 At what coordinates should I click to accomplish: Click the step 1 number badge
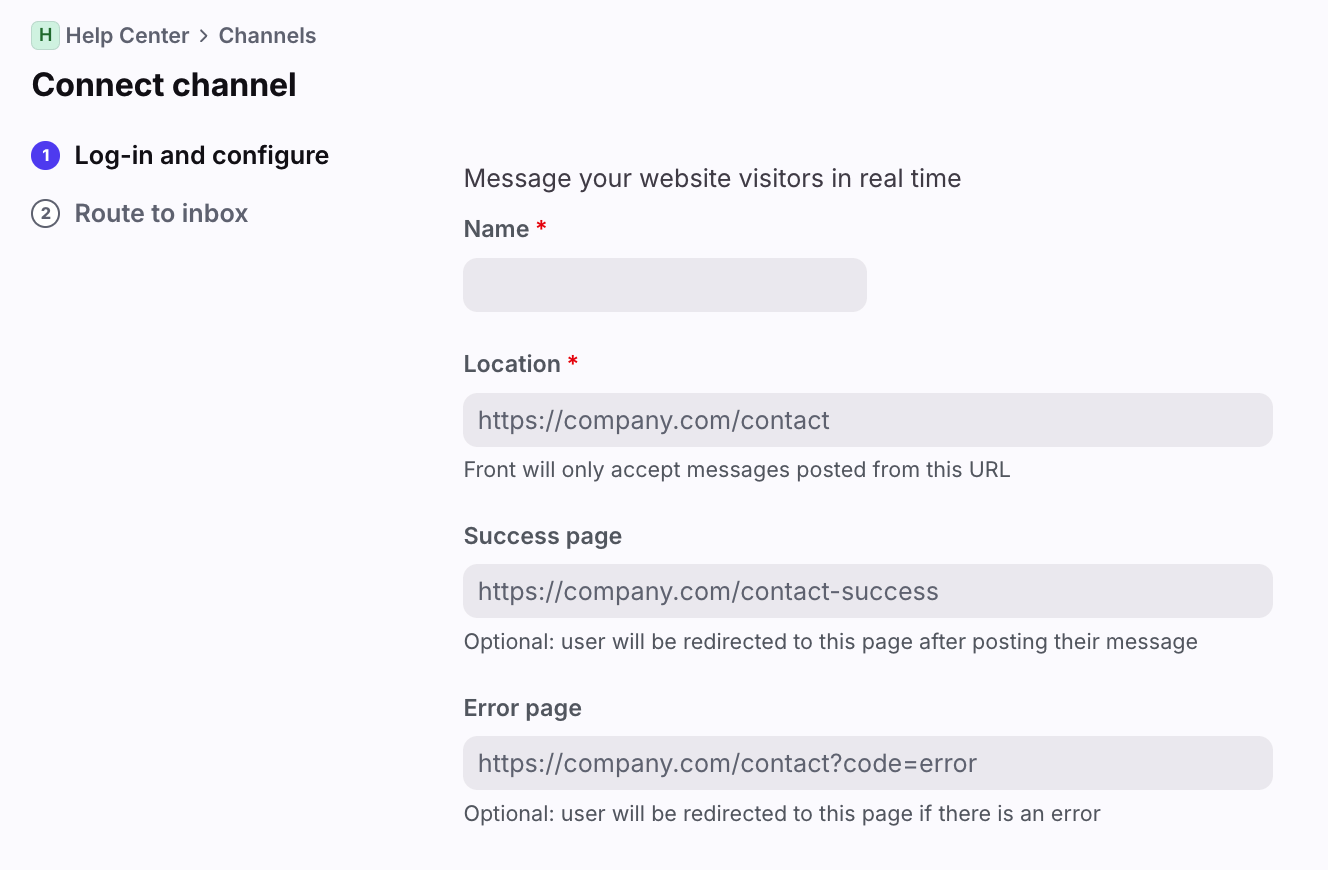[x=46, y=156]
